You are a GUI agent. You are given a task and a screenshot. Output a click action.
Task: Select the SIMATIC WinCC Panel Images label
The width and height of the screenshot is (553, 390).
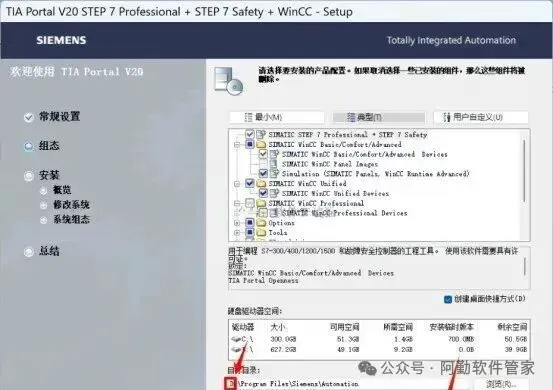pyautogui.click(x=330, y=164)
